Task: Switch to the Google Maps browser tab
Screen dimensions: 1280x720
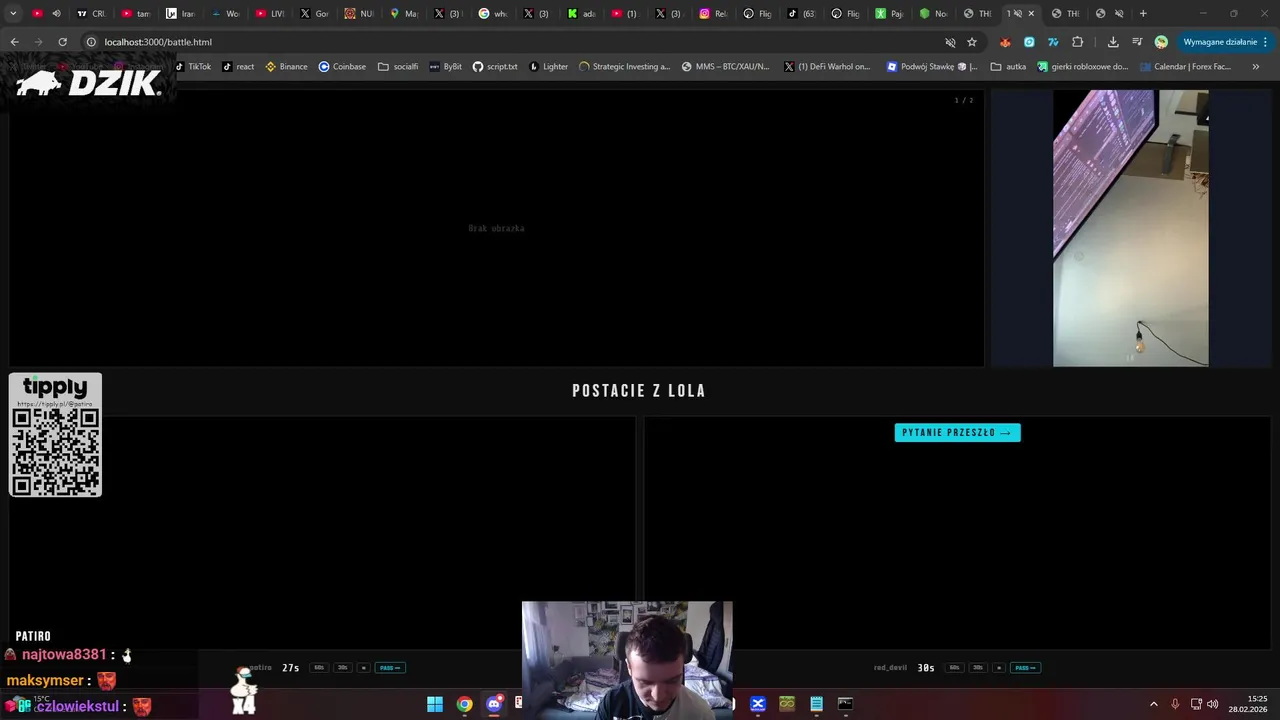Action: (x=404, y=14)
